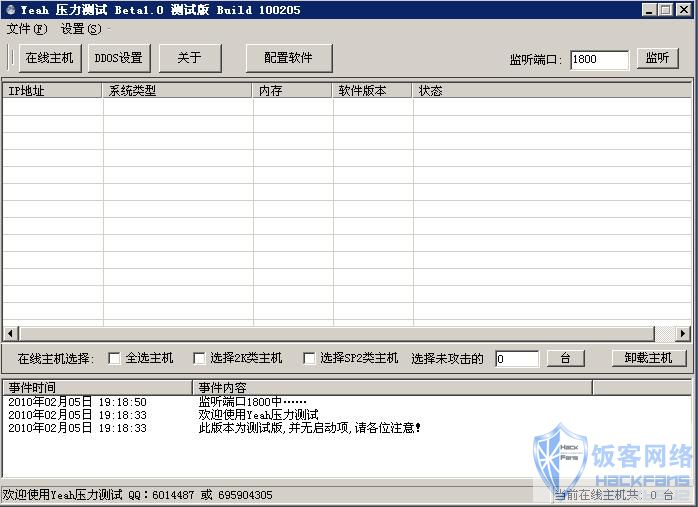Close the Yeah 压力测试 window
Viewport: 698px width, 507px height.
click(x=683, y=10)
